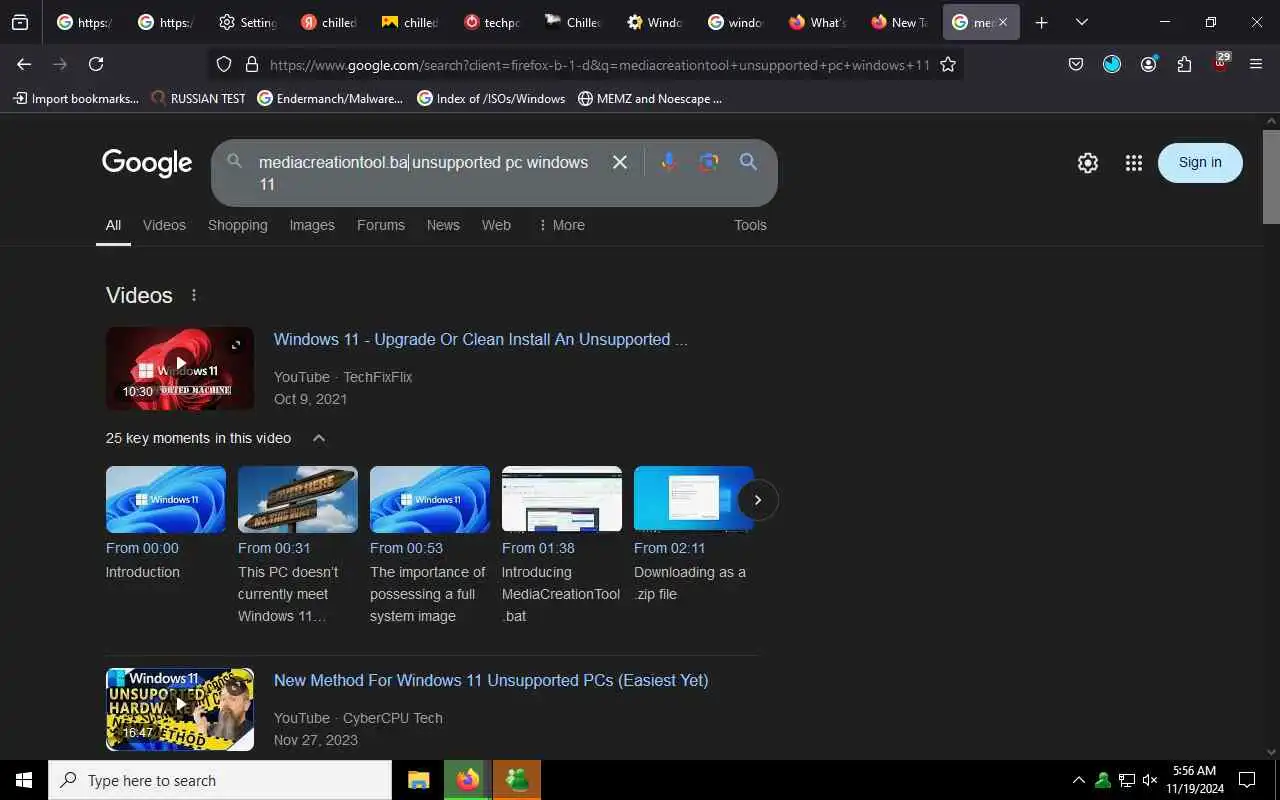
Task: Search by image with Google Lens
Action: 709,162
